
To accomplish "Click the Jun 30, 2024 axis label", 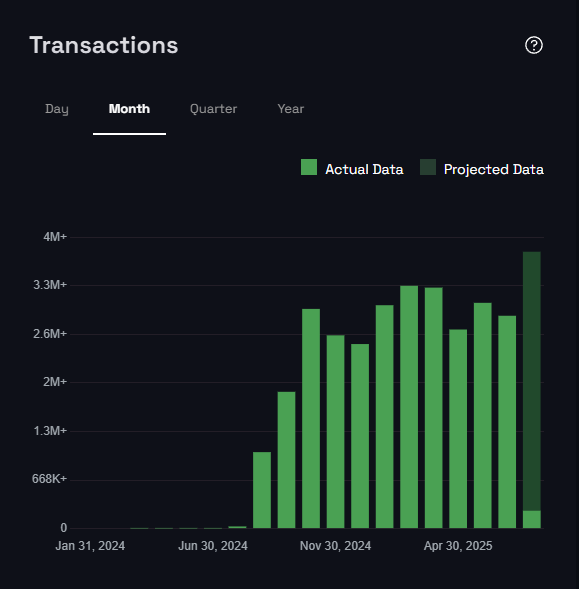I will coord(213,546).
